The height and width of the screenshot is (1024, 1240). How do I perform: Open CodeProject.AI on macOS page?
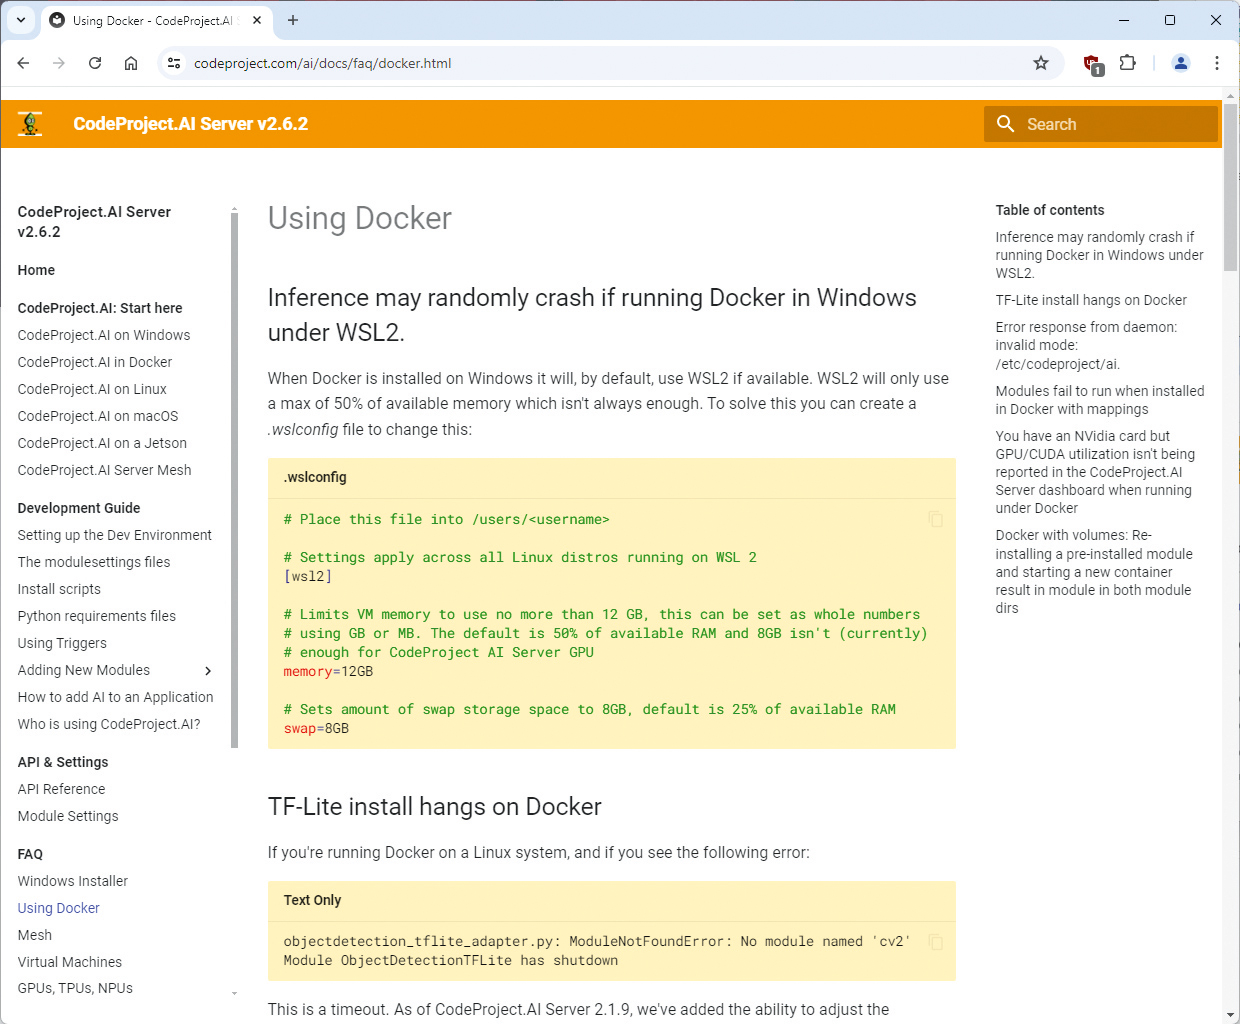point(98,416)
